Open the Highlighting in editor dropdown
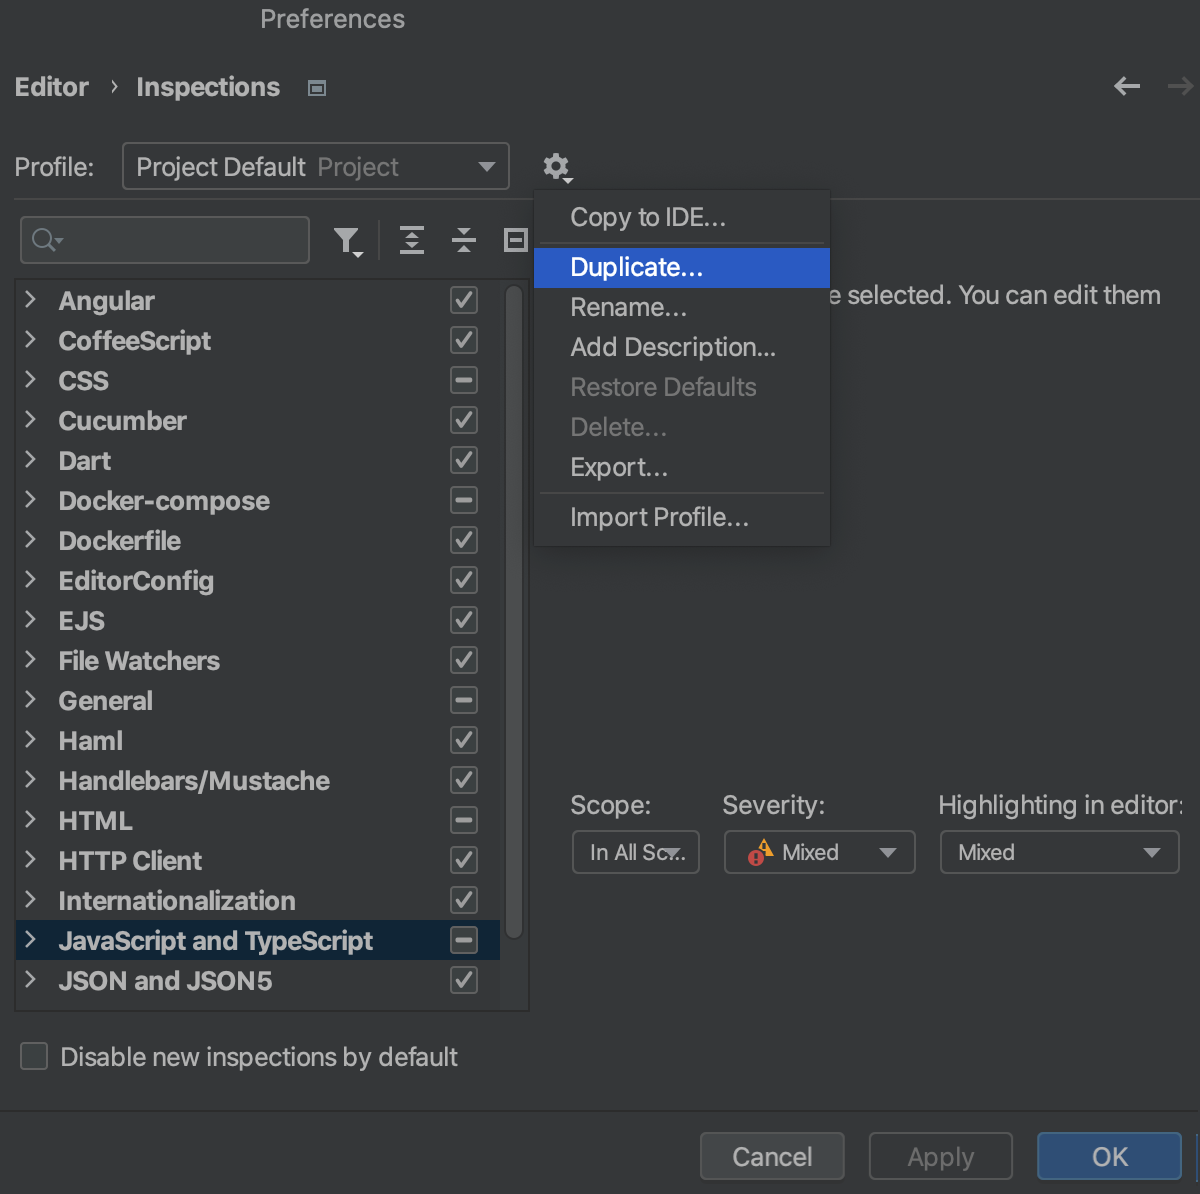Screen dimensions: 1200x1194 click(1059, 852)
